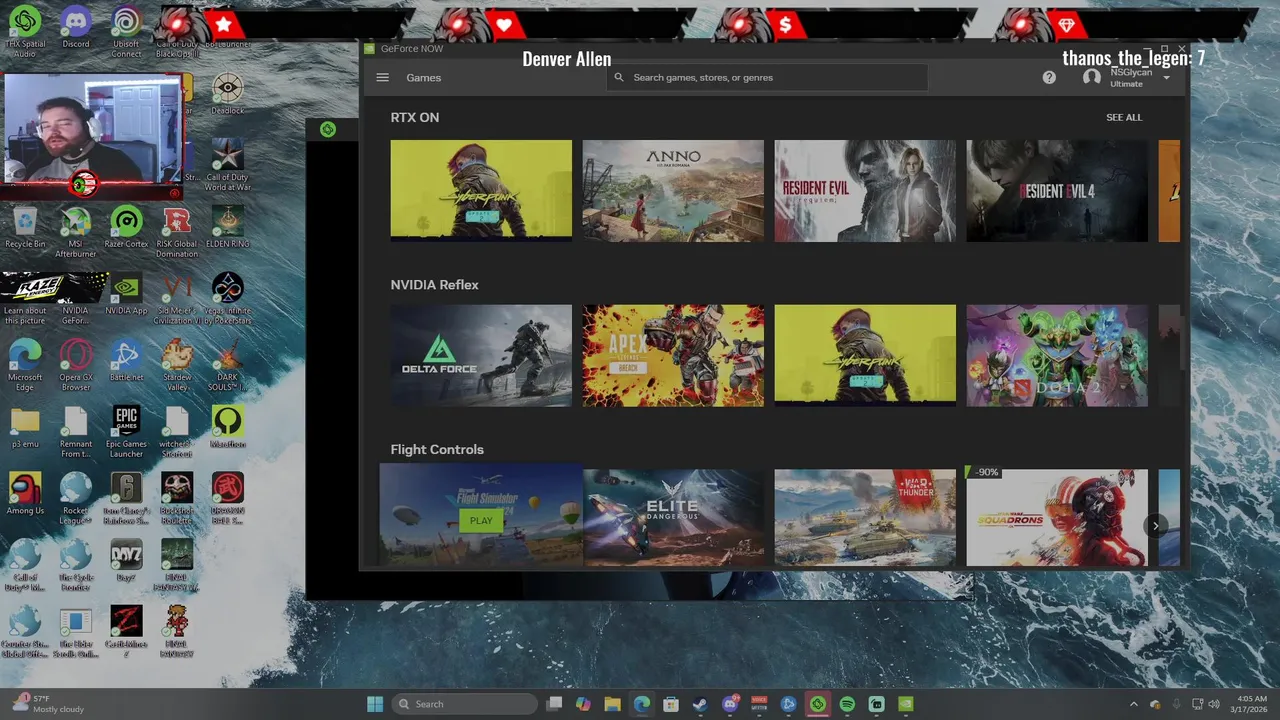The height and width of the screenshot is (720, 1280).
Task: Open Steam from the taskbar
Action: pyautogui.click(x=700, y=704)
